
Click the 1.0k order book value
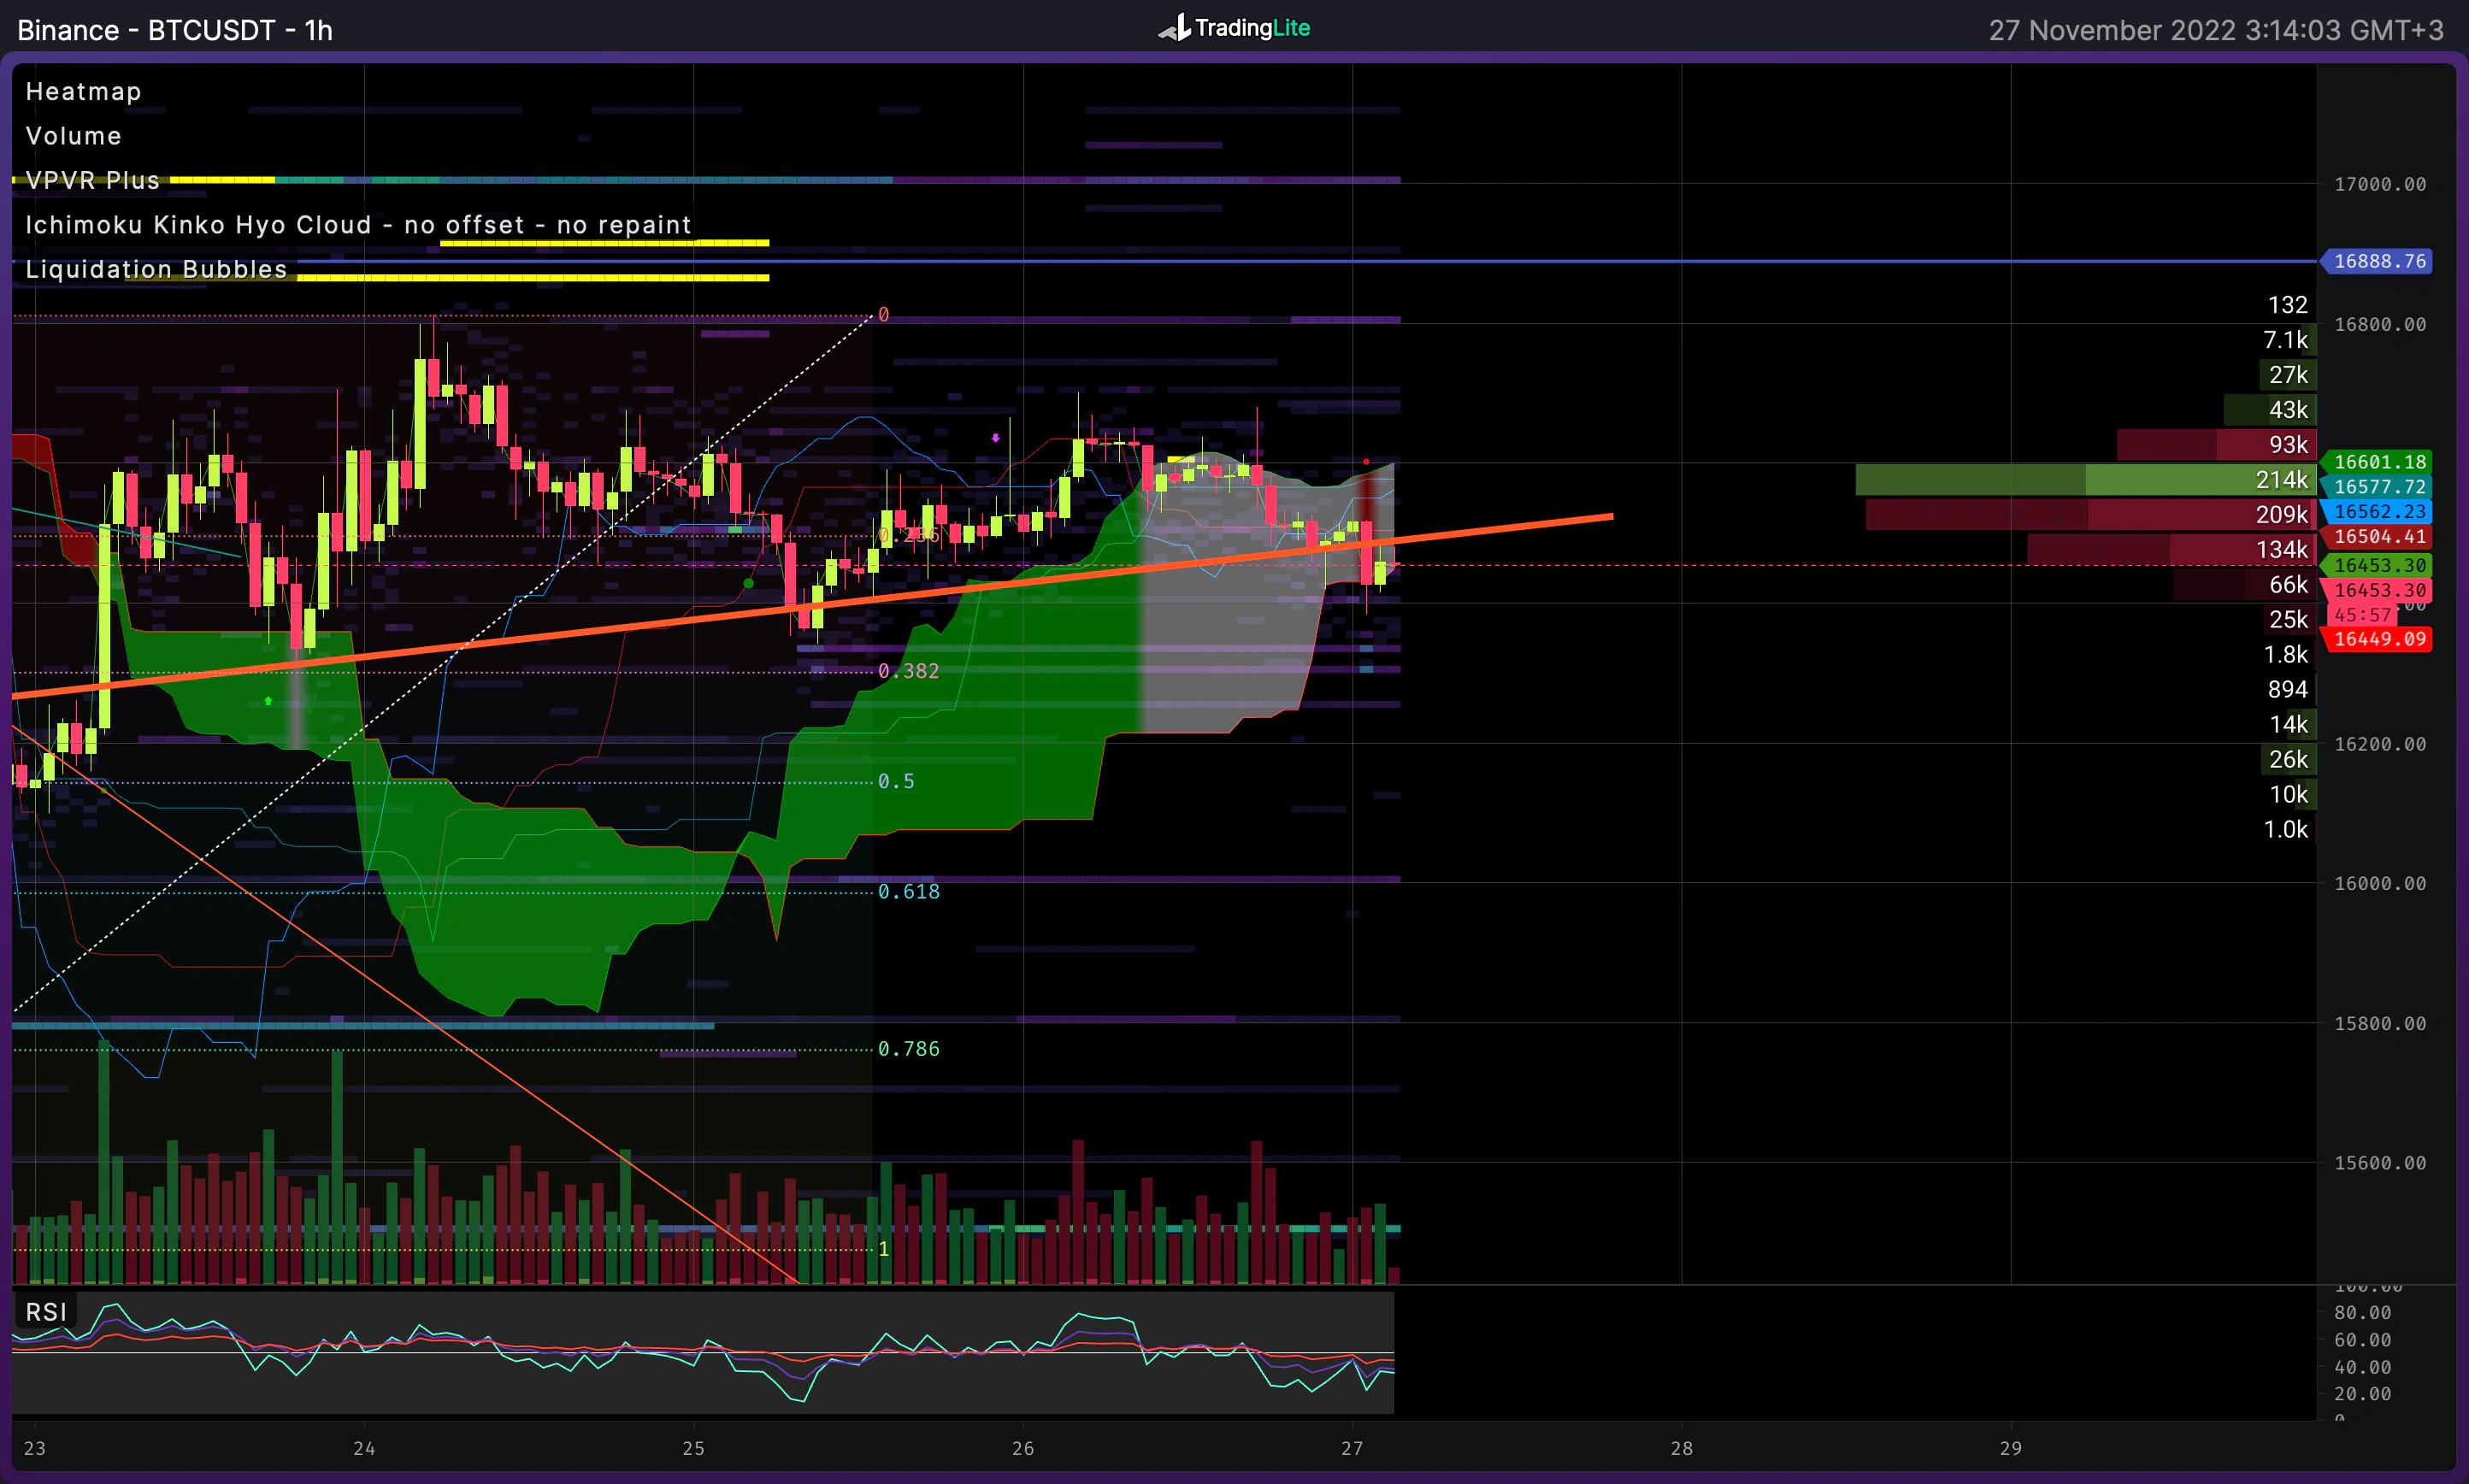point(2285,829)
